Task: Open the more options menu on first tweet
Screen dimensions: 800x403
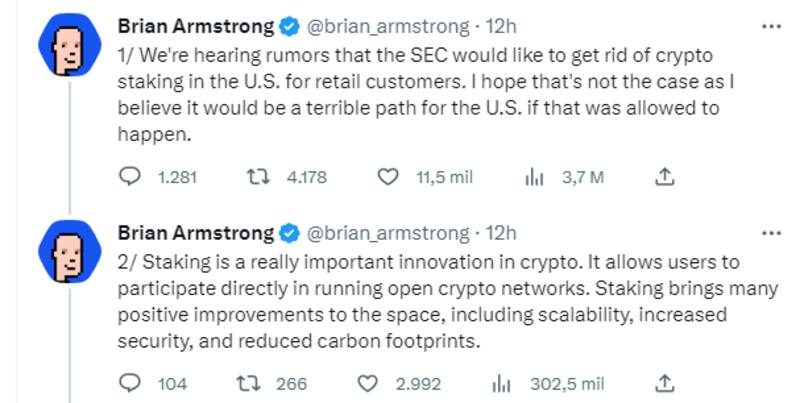Action: (x=771, y=25)
